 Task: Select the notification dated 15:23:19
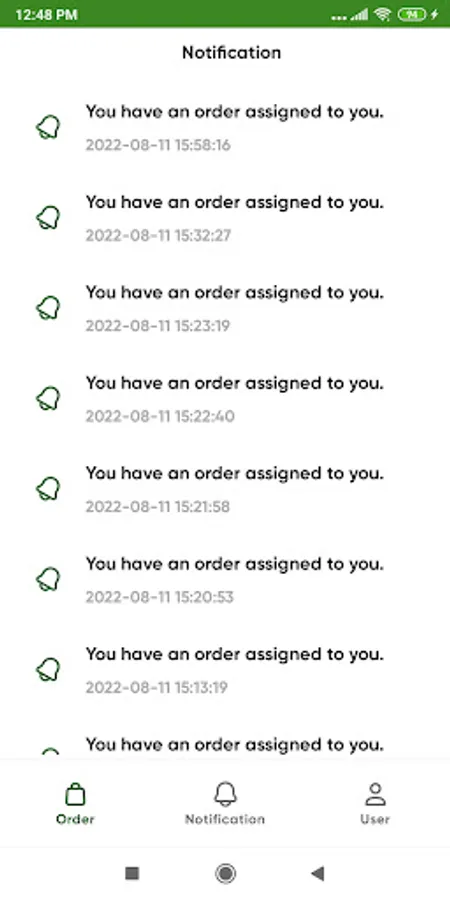[225, 308]
